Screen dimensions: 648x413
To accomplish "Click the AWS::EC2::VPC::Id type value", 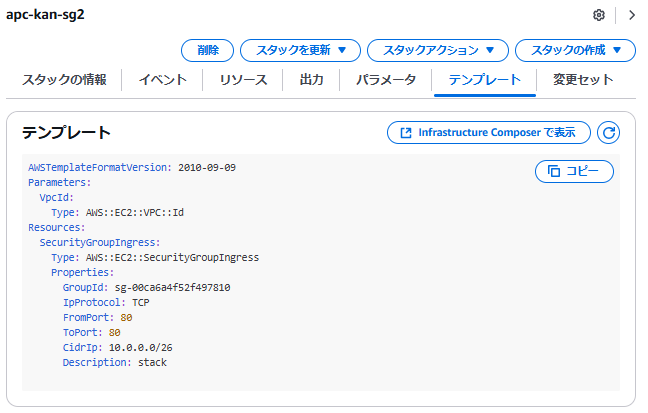I will (135, 212).
